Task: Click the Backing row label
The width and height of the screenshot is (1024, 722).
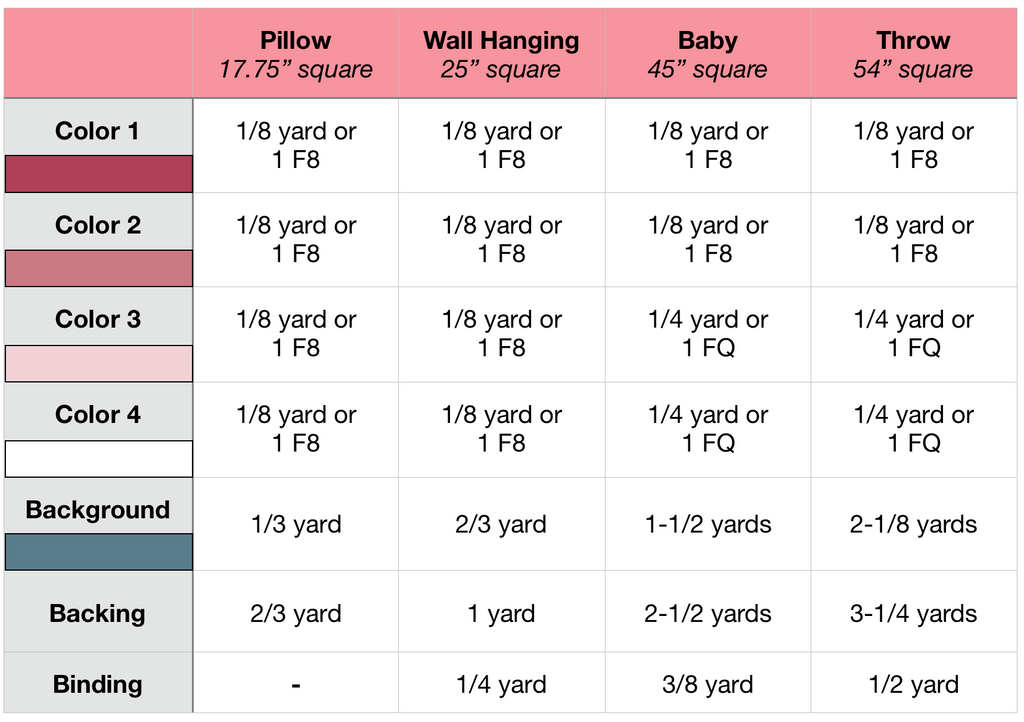Action: 97,613
